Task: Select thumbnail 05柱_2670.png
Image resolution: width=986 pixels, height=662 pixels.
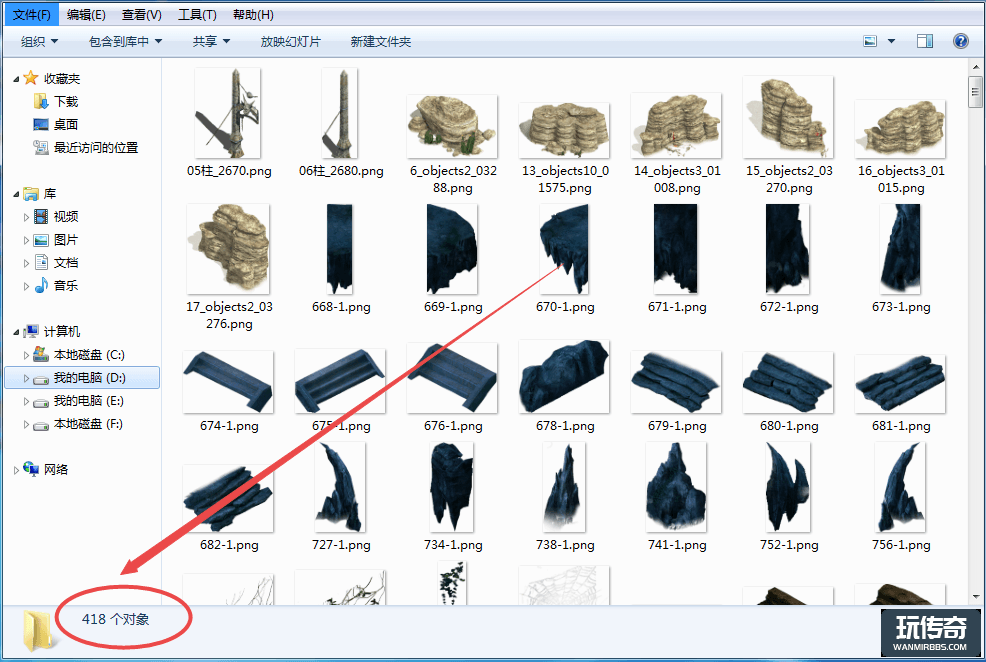Action: pos(229,113)
